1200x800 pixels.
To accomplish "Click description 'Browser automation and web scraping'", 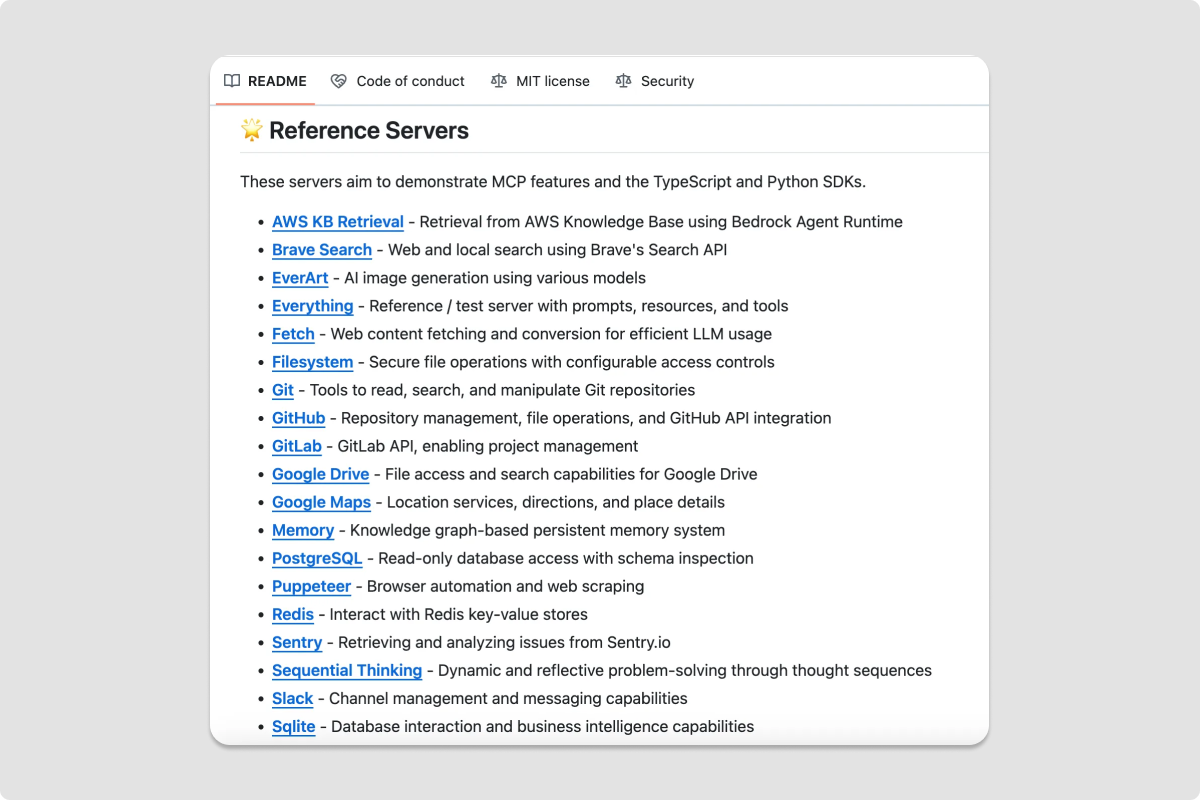I will point(505,586).
